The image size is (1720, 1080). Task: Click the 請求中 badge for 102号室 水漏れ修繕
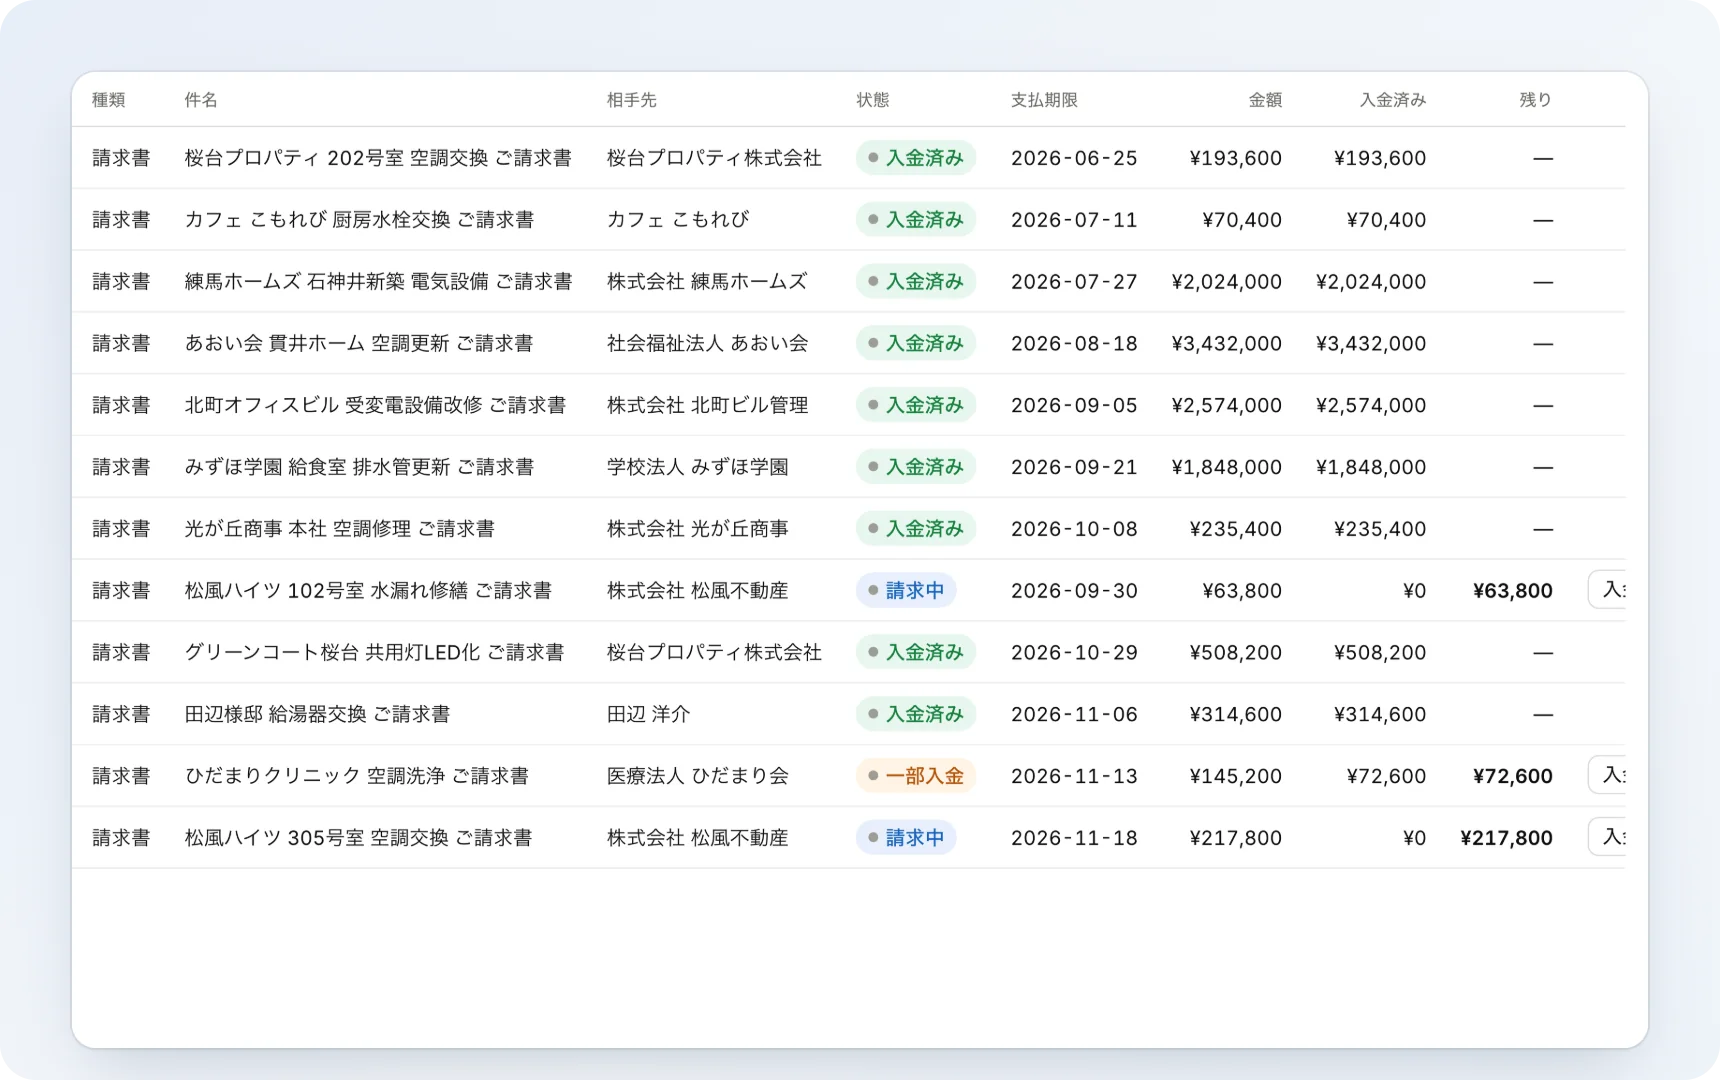click(x=906, y=591)
